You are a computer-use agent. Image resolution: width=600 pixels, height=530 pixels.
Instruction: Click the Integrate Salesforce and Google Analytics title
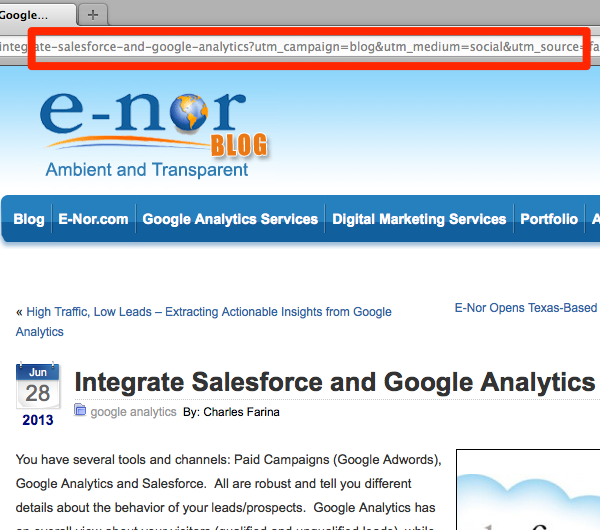[335, 382]
